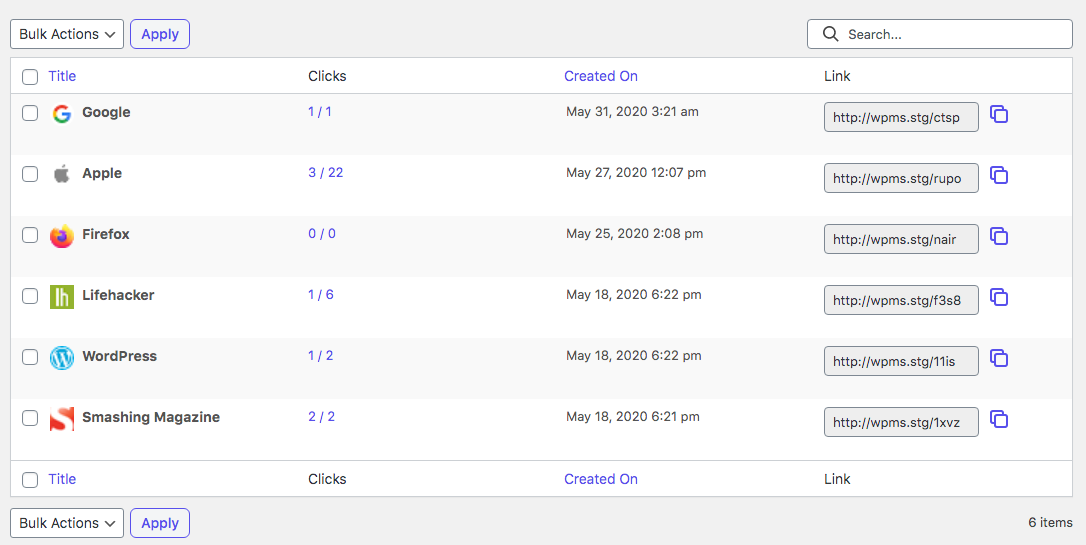The image size is (1086, 545).
Task: Click the Lifehacker logo icon
Action: tap(62, 297)
